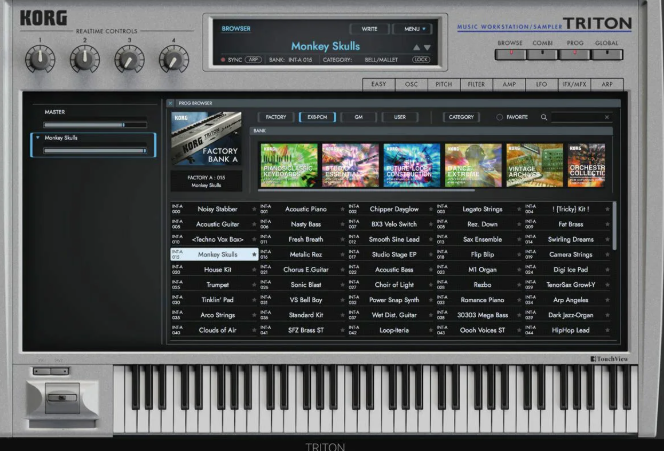Click realtime control knob 1

pos(40,59)
